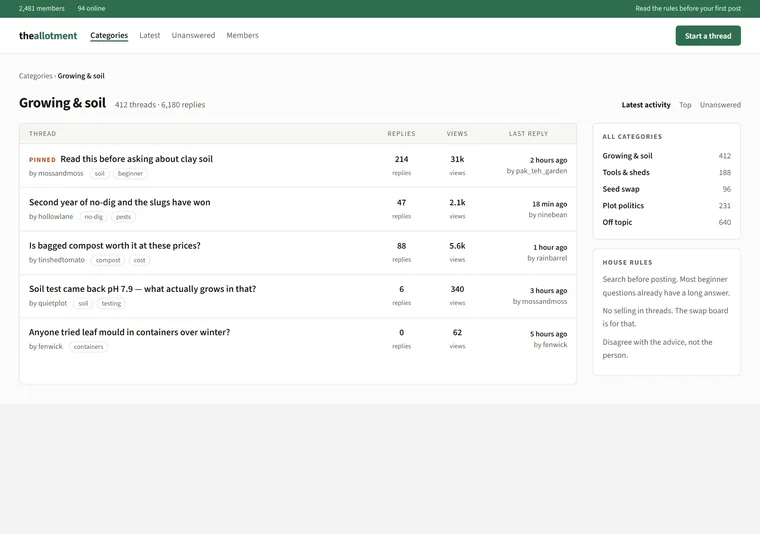Viewport: 760px width, 534px height.
Task: Switch to the Latest nav tab
Action: coord(149,35)
